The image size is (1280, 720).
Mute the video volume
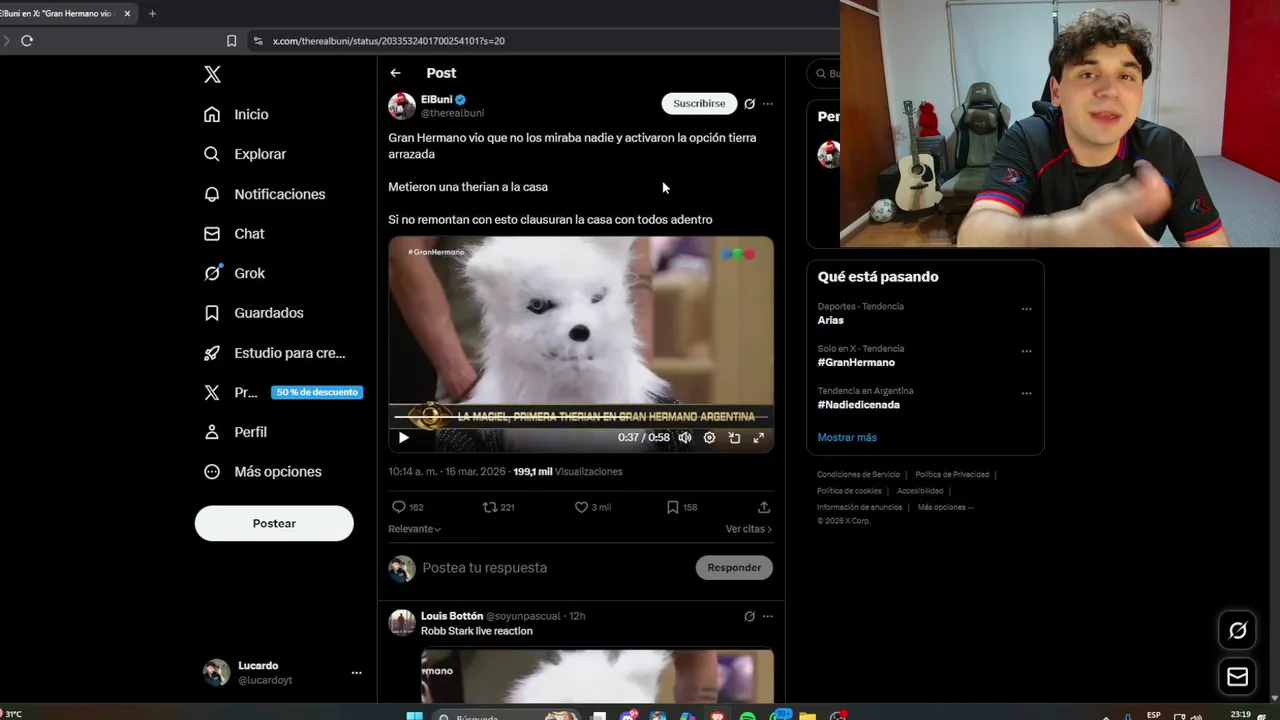tap(685, 438)
